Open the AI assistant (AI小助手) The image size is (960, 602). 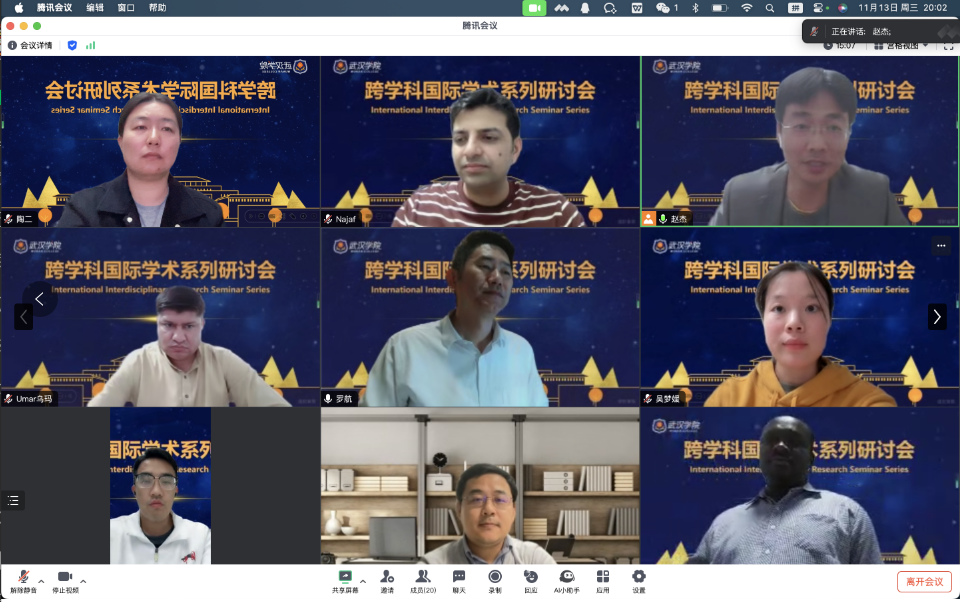pos(566,577)
